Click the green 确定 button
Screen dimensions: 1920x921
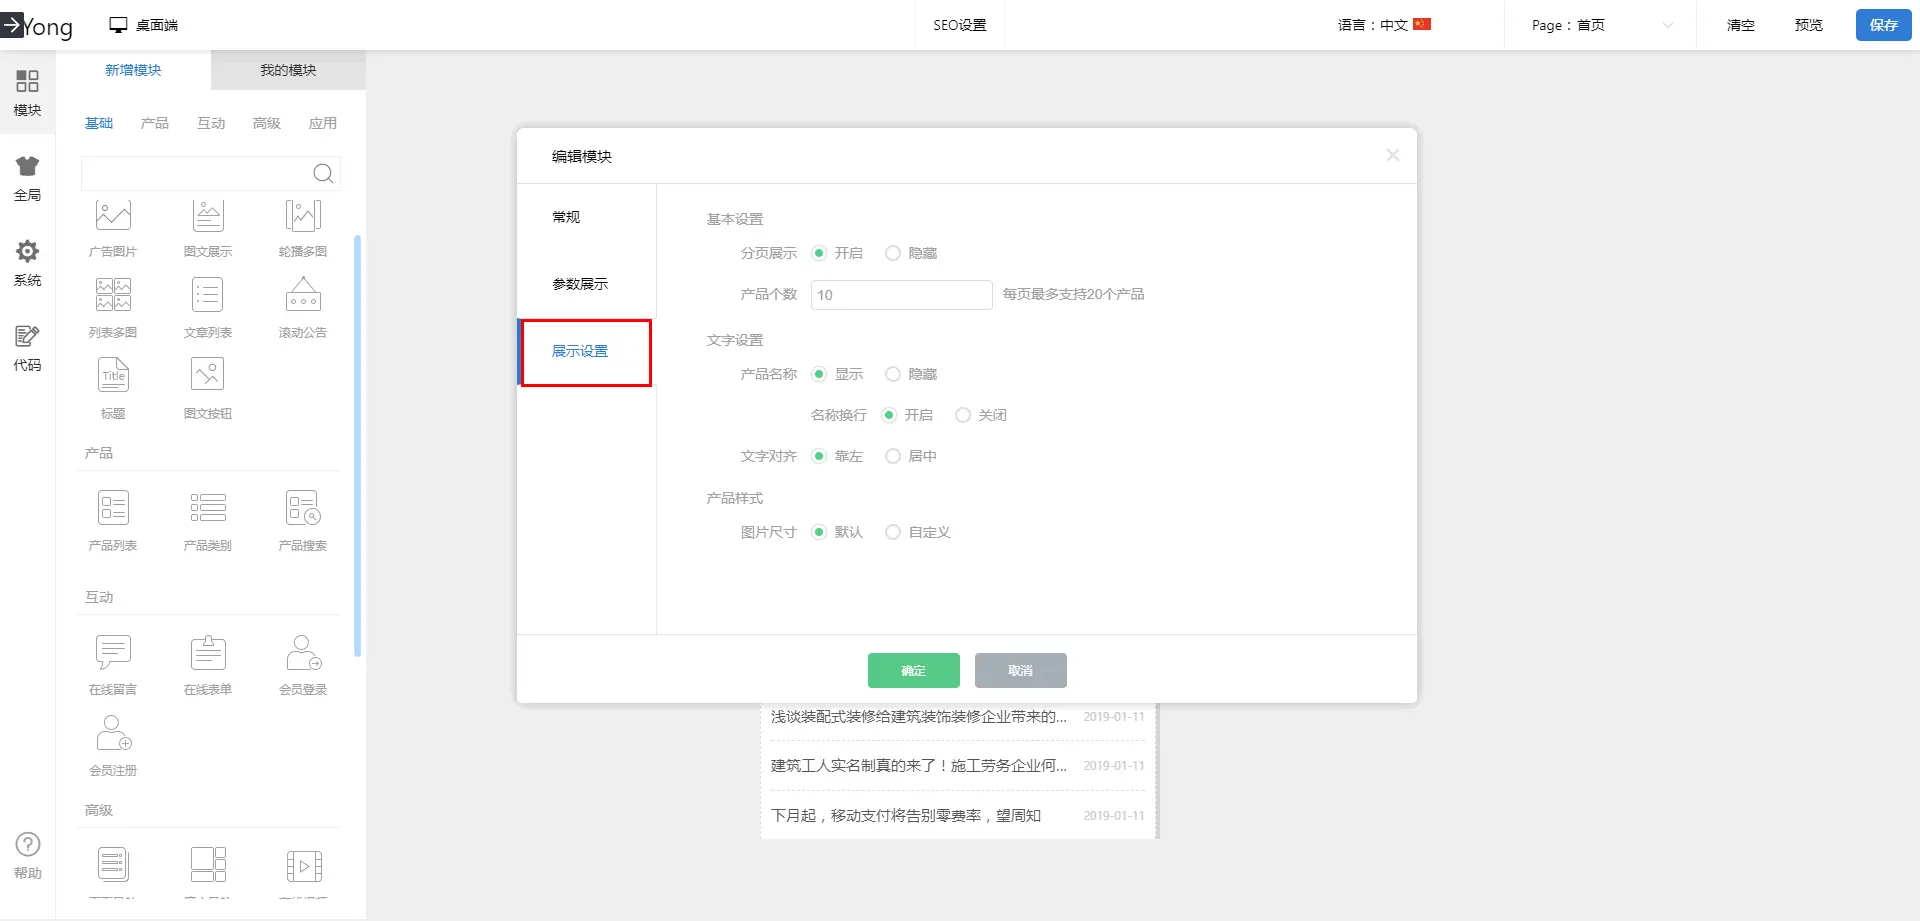(x=913, y=670)
